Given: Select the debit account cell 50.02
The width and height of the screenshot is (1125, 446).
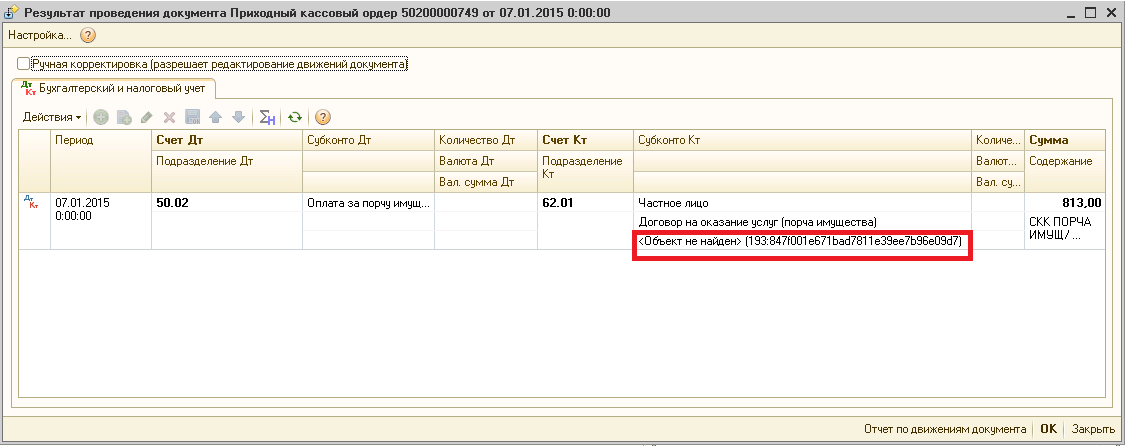Looking at the screenshot, I should pyautogui.click(x=227, y=203).
